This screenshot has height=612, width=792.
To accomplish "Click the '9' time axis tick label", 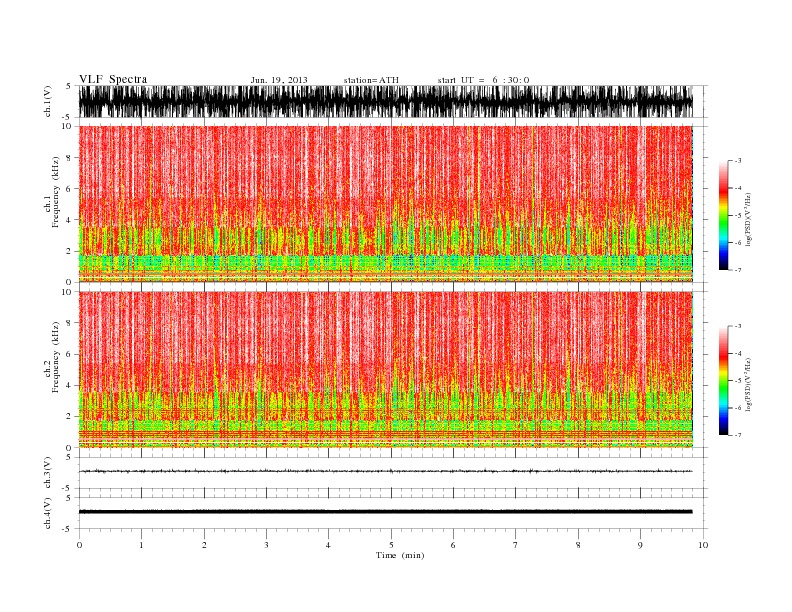I will click(640, 545).
